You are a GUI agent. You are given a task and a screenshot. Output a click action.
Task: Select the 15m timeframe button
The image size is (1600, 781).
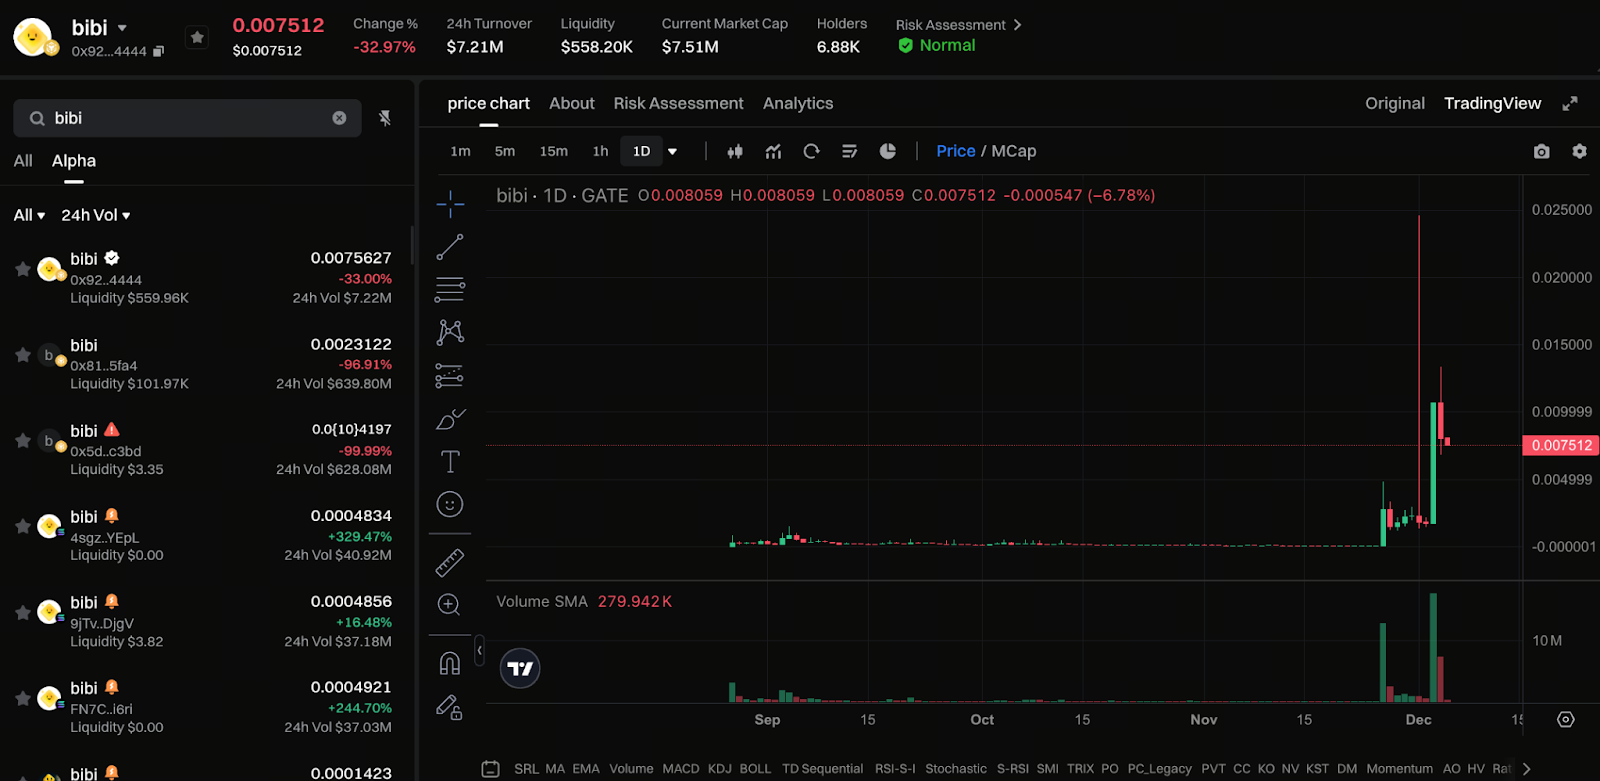point(553,151)
